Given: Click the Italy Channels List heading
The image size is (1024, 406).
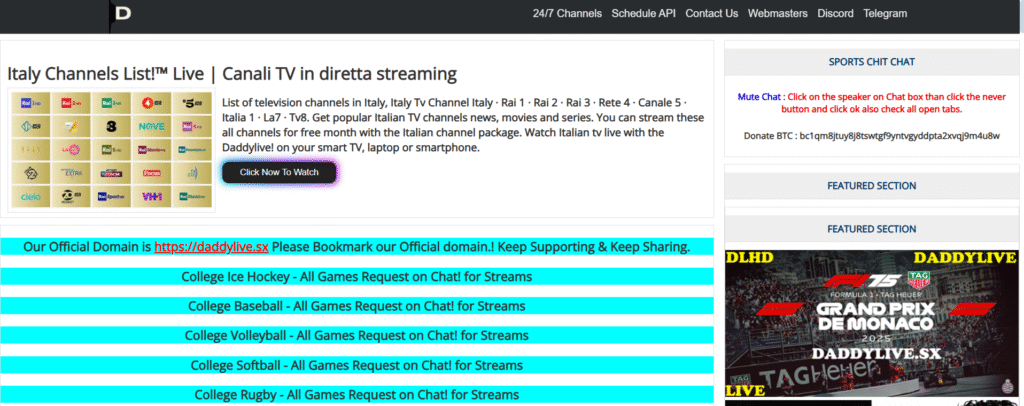Looking at the screenshot, I should (232, 73).
